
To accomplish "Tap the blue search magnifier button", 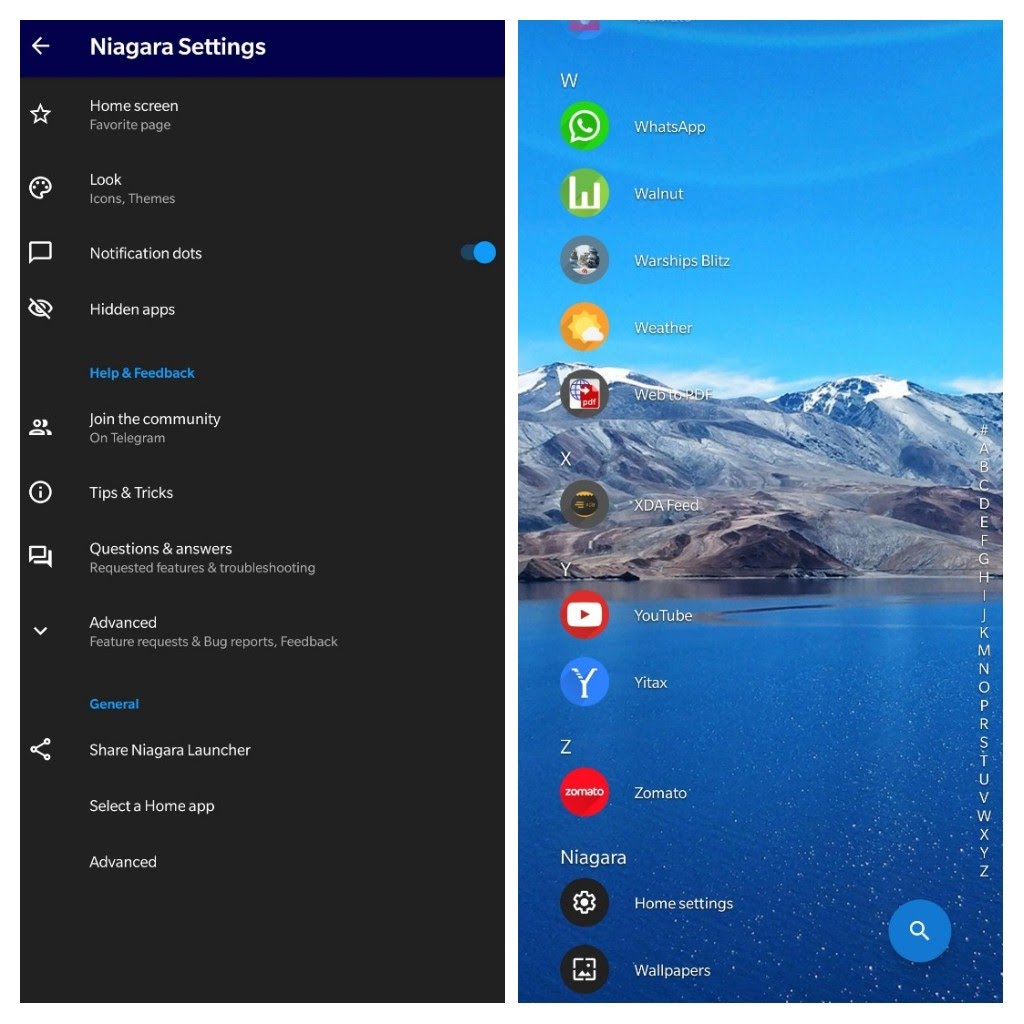I will 919,931.
